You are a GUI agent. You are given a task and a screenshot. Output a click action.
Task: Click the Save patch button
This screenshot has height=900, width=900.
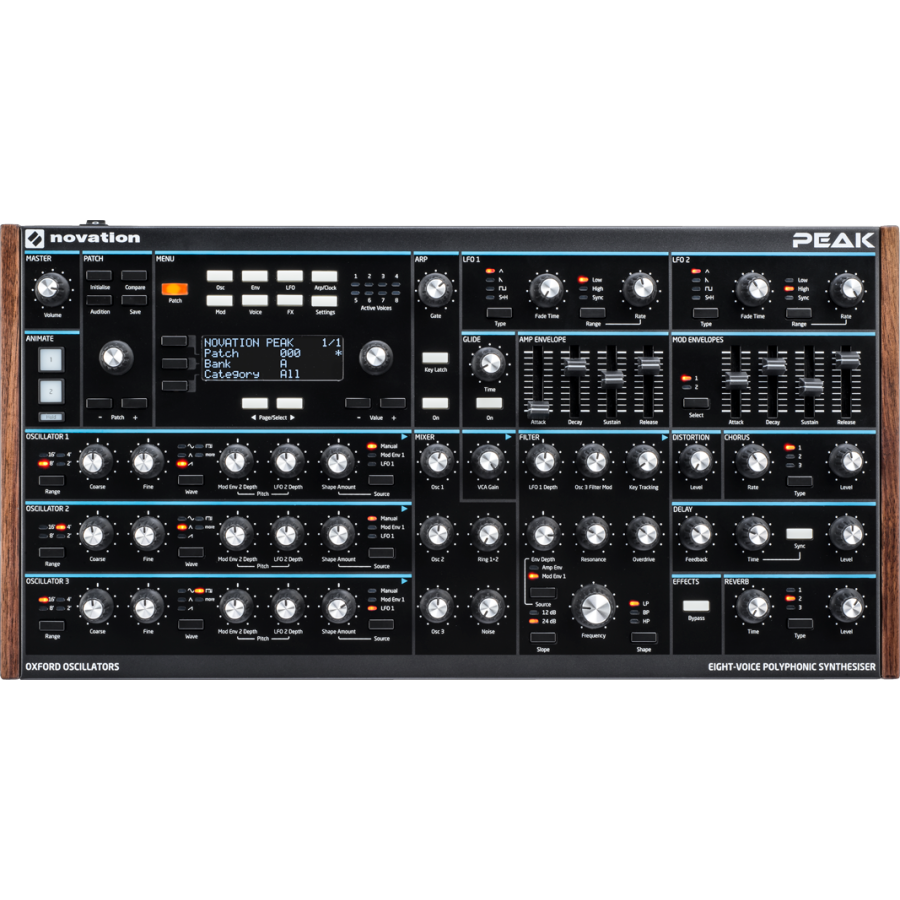pos(134,300)
